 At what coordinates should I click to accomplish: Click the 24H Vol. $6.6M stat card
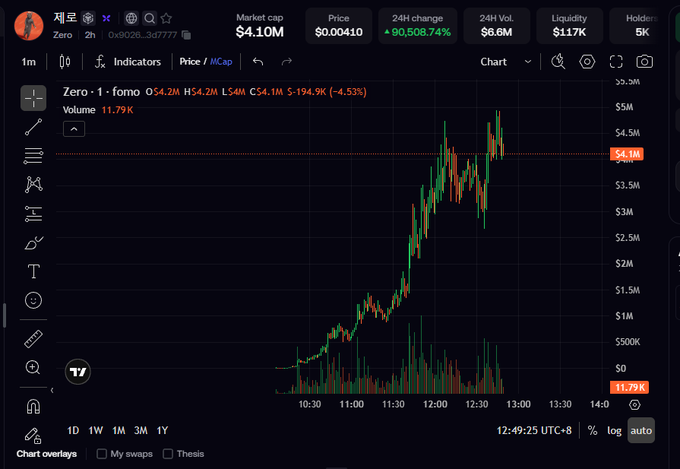(x=496, y=26)
